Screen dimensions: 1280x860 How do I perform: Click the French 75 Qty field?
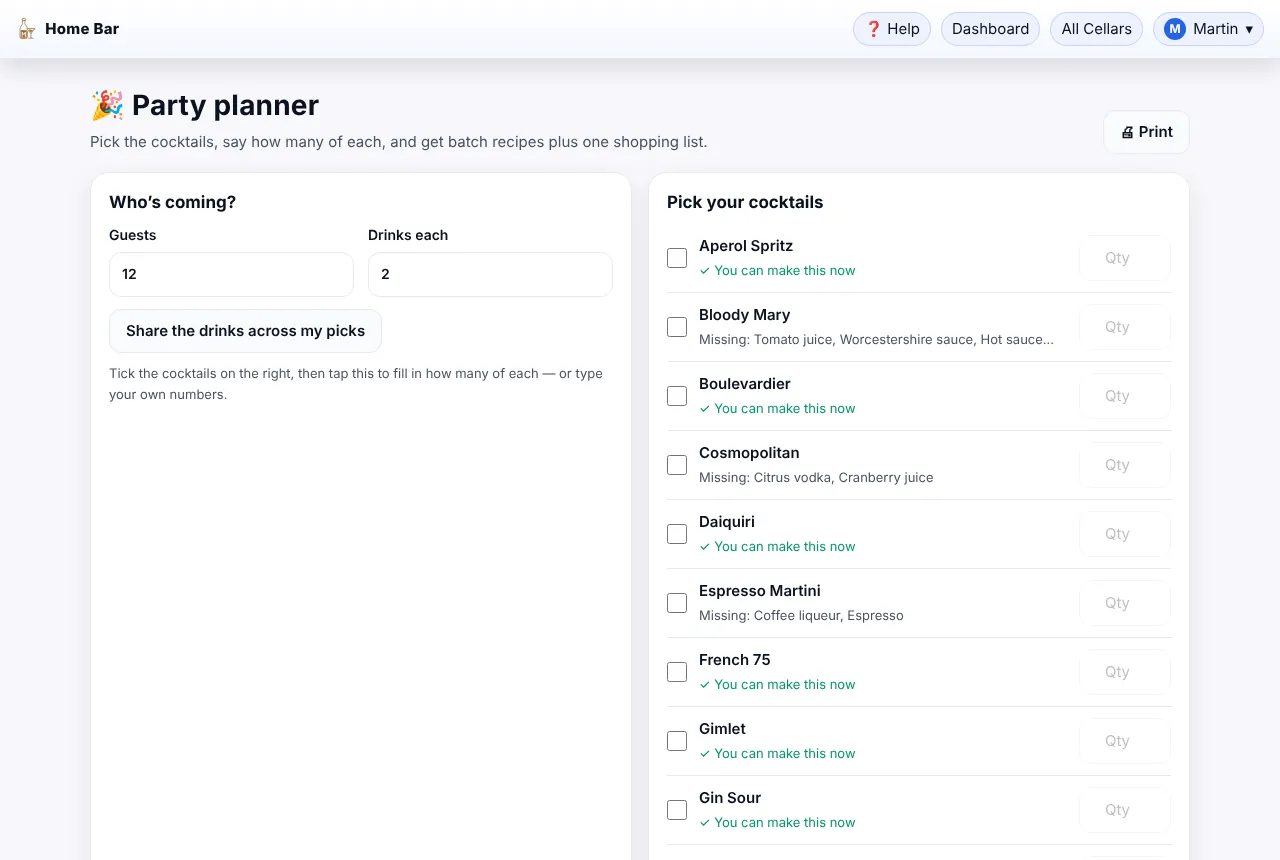pos(1125,672)
